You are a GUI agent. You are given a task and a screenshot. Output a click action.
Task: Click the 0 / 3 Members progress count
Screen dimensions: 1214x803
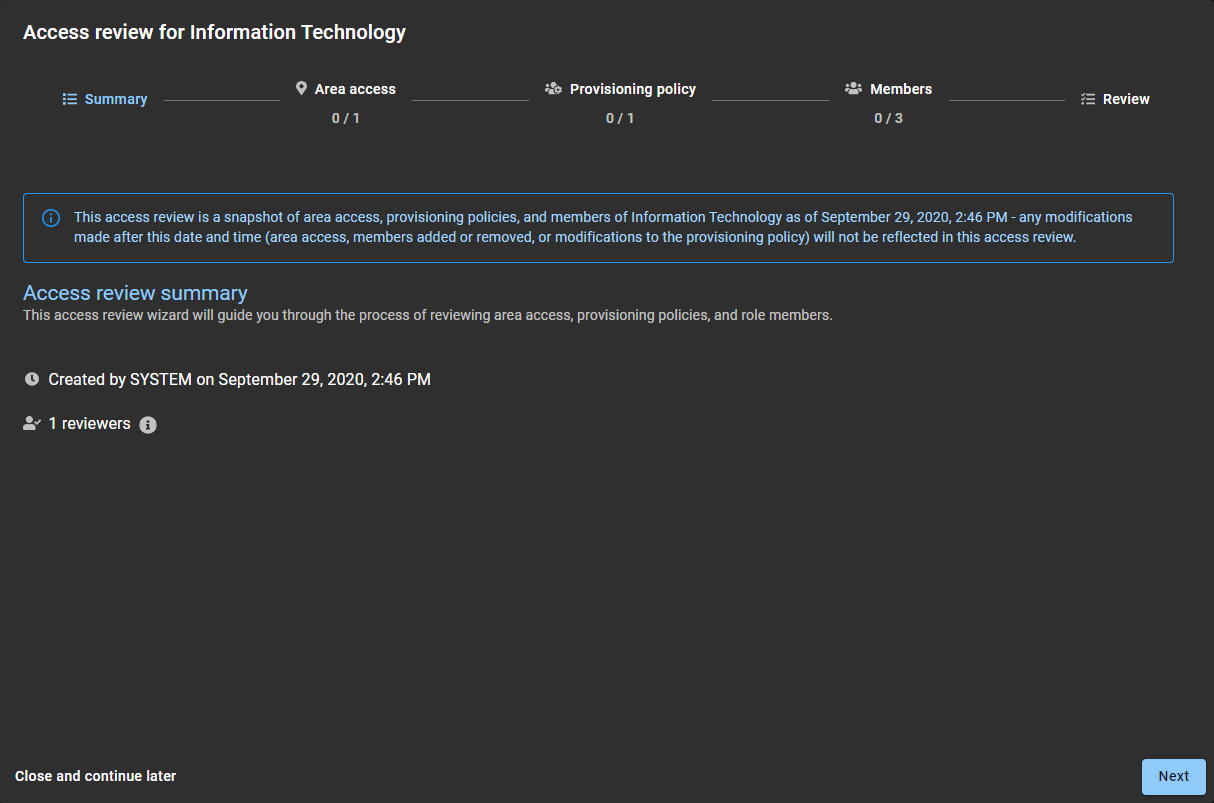(x=888, y=118)
